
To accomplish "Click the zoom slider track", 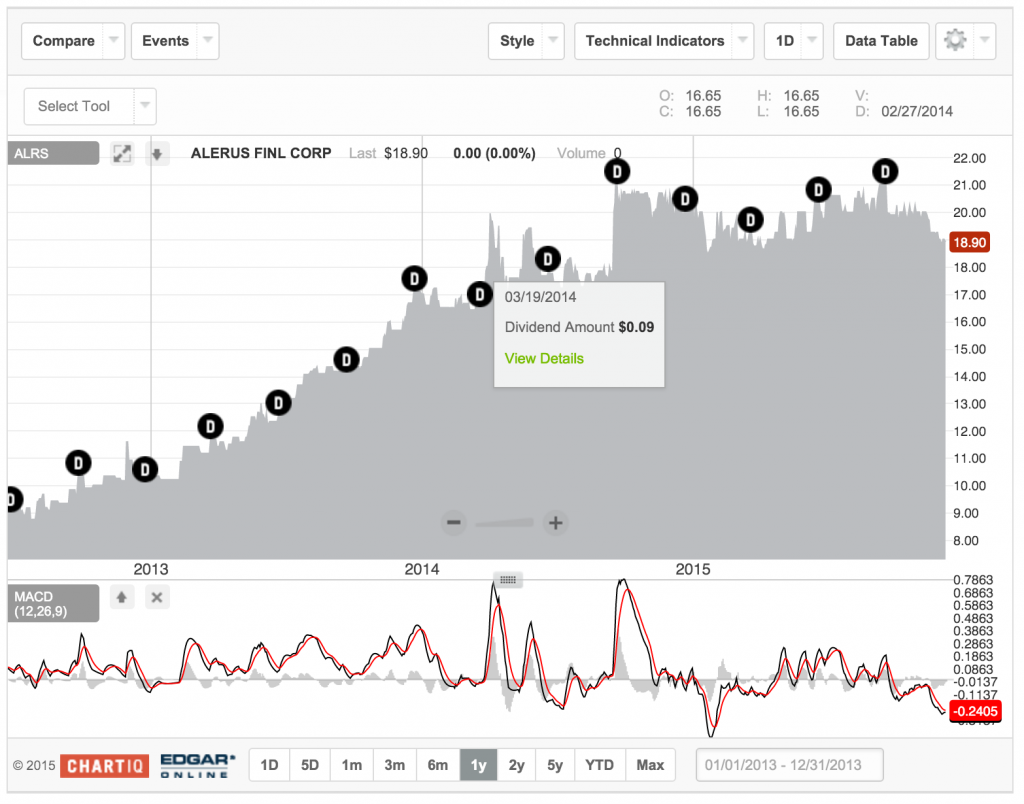I will [x=504, y=523].
